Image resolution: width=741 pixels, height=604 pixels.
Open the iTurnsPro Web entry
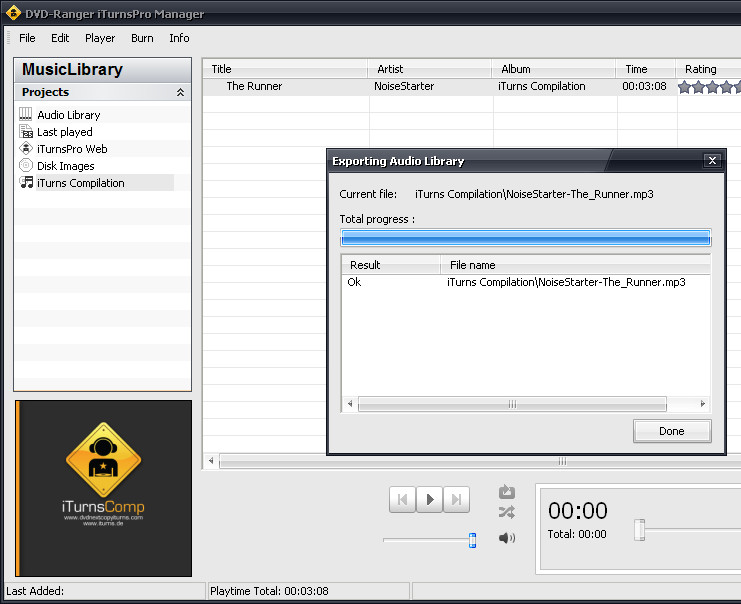pos(71,149)
